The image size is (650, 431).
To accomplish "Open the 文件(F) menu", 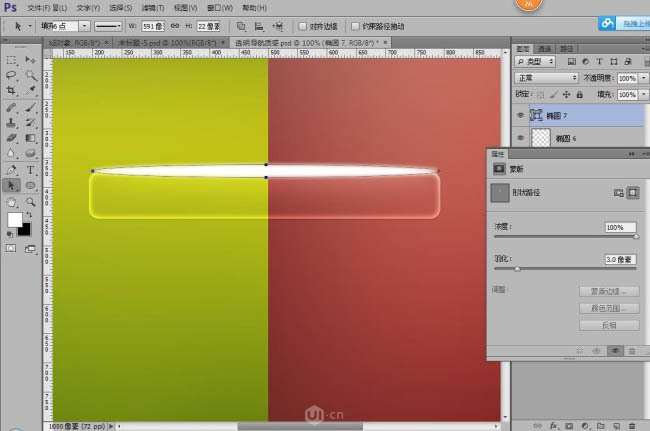I will click(x=38, y=8).
